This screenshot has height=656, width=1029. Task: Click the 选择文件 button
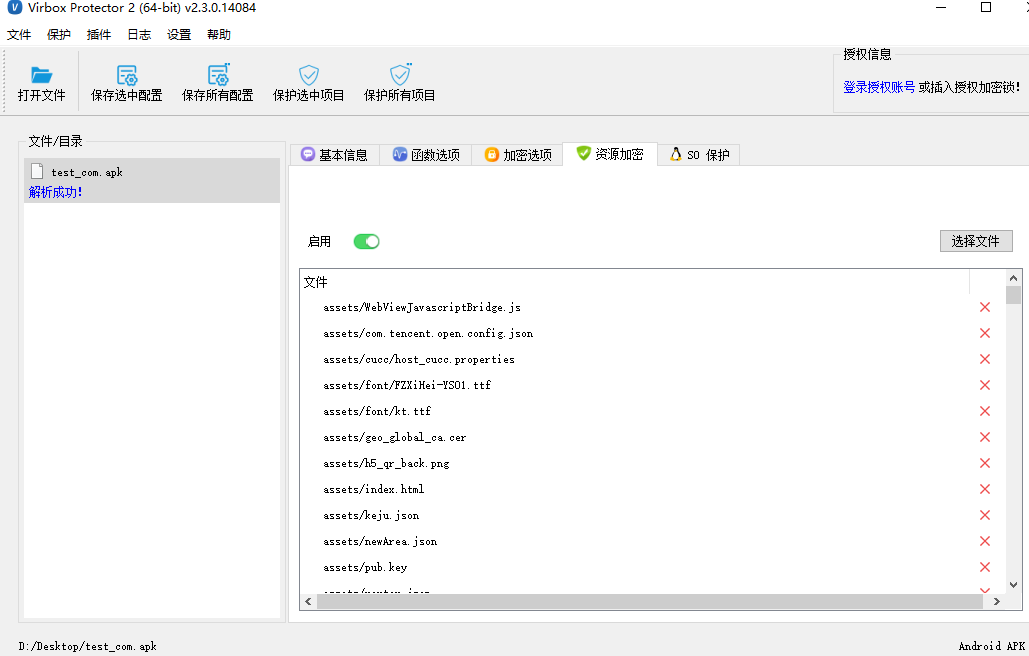[975, 241]
